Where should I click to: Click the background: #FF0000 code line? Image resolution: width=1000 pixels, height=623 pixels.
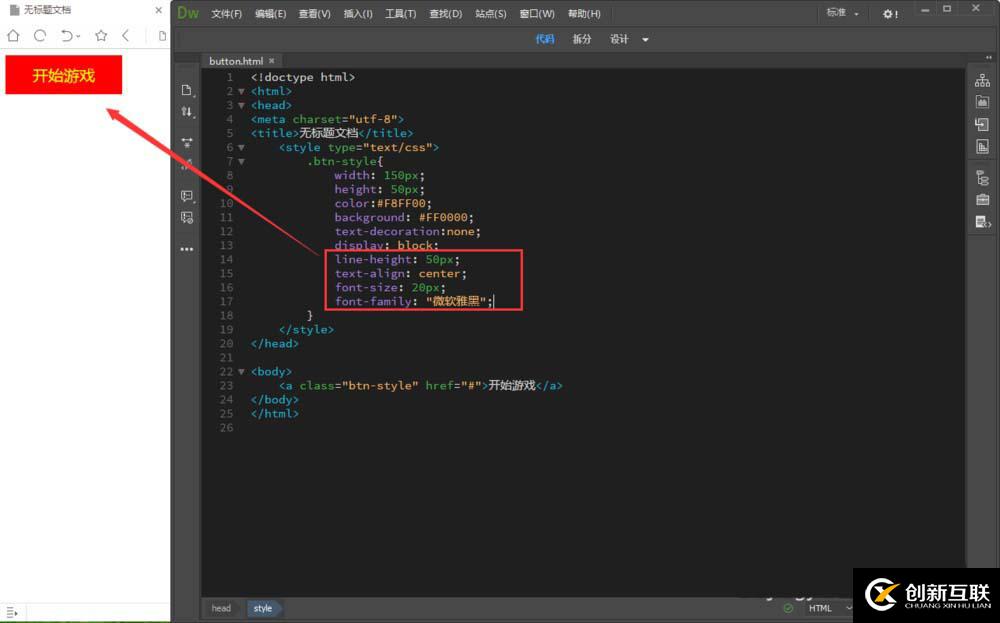pos(404,217)
